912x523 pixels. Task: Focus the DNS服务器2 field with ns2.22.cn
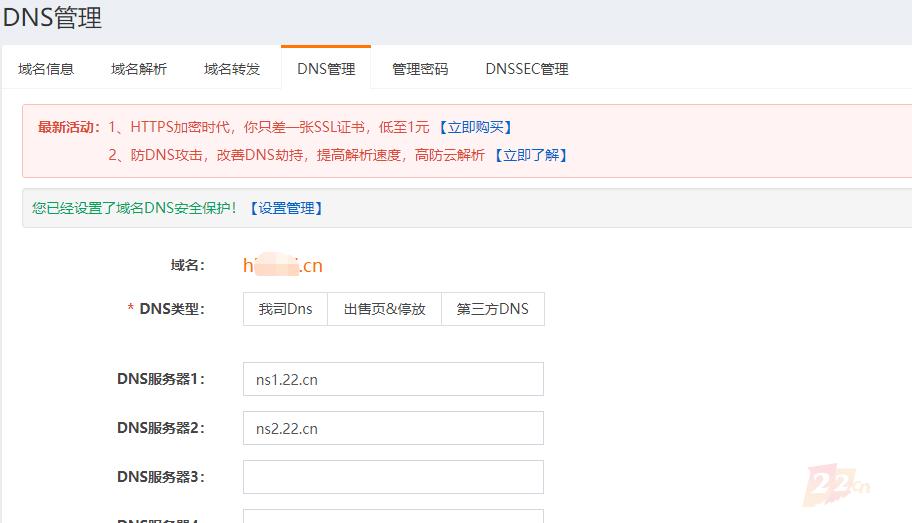pyautogui.click(x=393, y=428)
